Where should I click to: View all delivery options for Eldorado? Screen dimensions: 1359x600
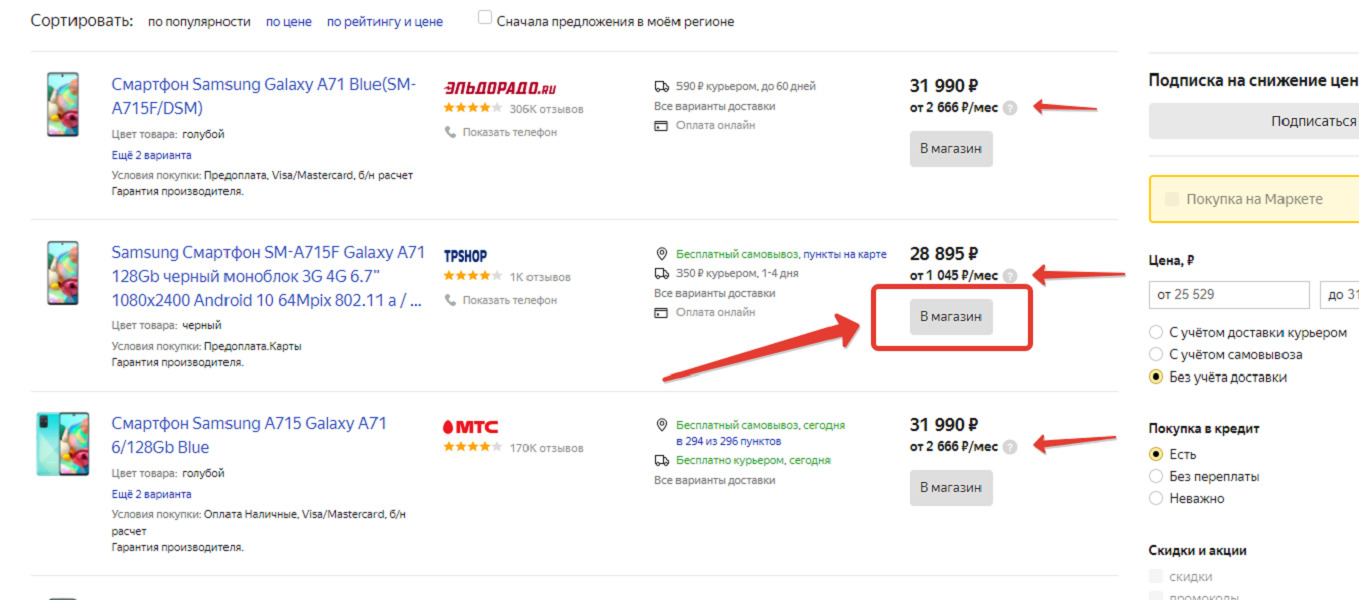point(715,106)
